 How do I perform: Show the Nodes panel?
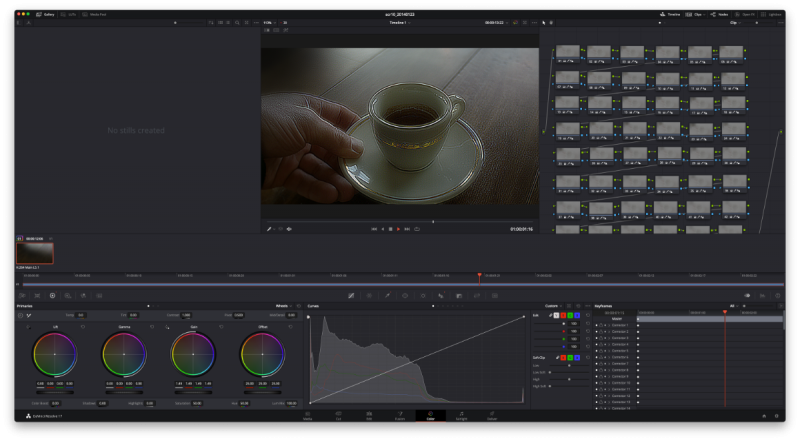coord(718,15)
